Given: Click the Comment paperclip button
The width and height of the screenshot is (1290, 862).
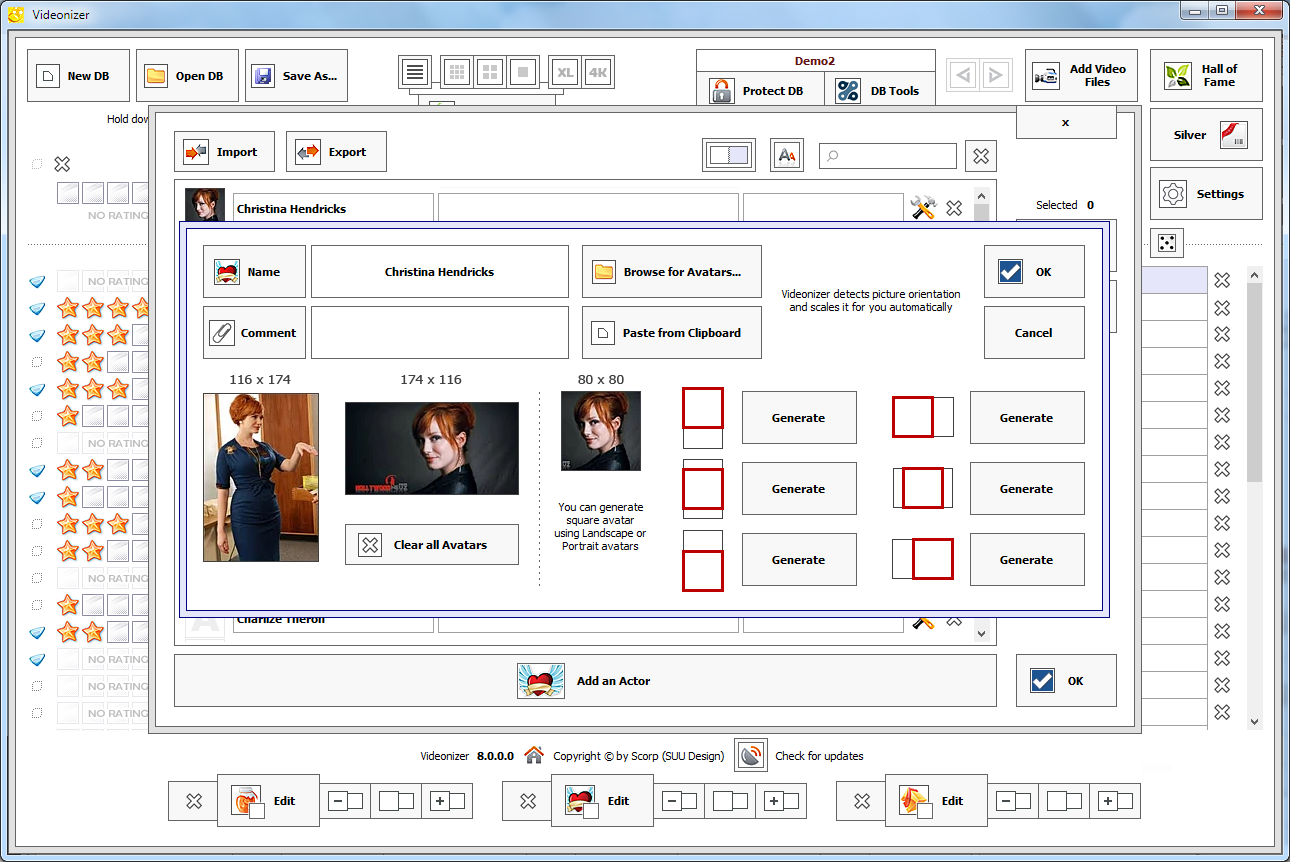Looking at the screenshot, I should (x=254, y=333).
